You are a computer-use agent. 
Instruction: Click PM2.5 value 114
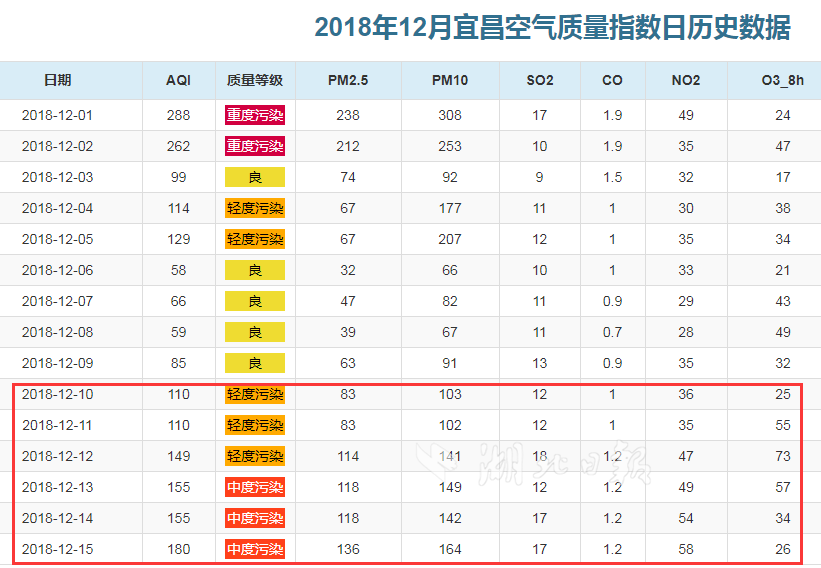click(x=348, y=456)
